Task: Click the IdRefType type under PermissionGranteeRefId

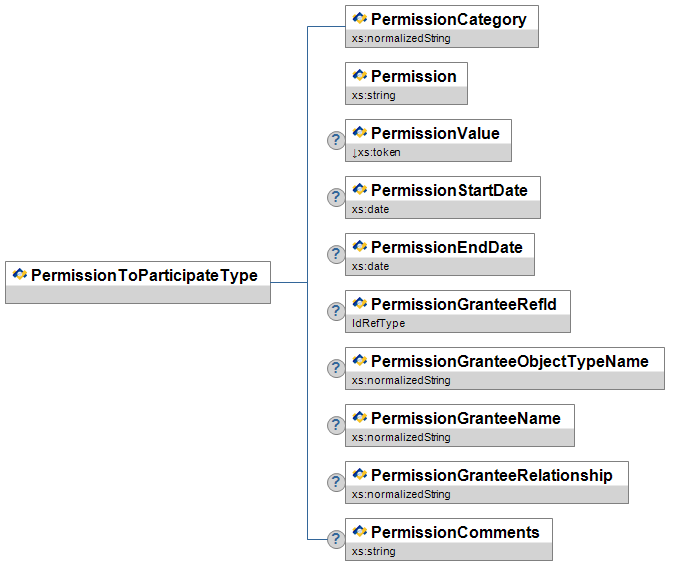Action: (379, 323)
